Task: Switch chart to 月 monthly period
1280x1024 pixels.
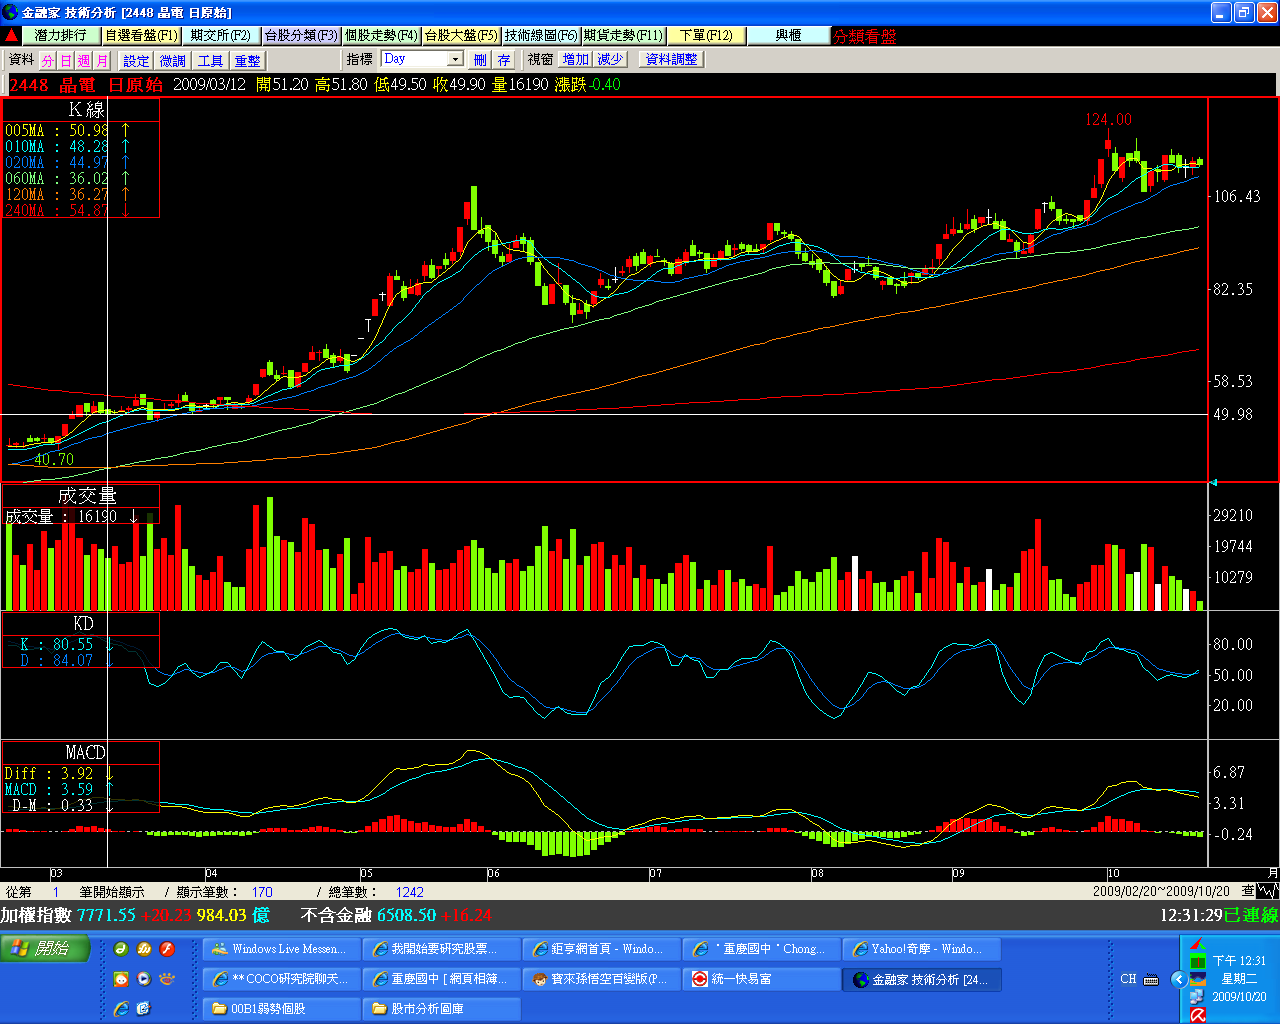Action: tap(102, 60)
